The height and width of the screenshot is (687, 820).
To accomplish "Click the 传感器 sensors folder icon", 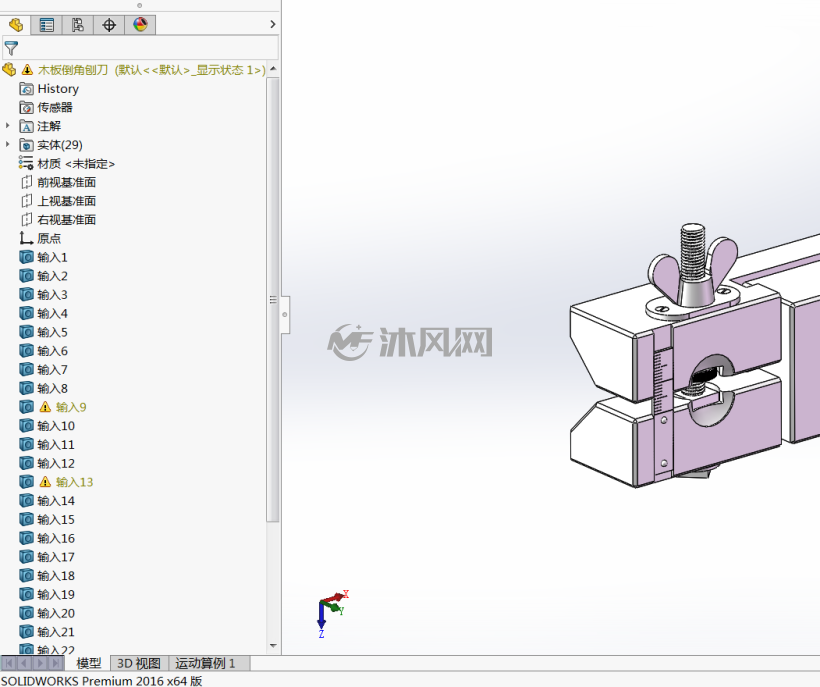I will [26, 108].
